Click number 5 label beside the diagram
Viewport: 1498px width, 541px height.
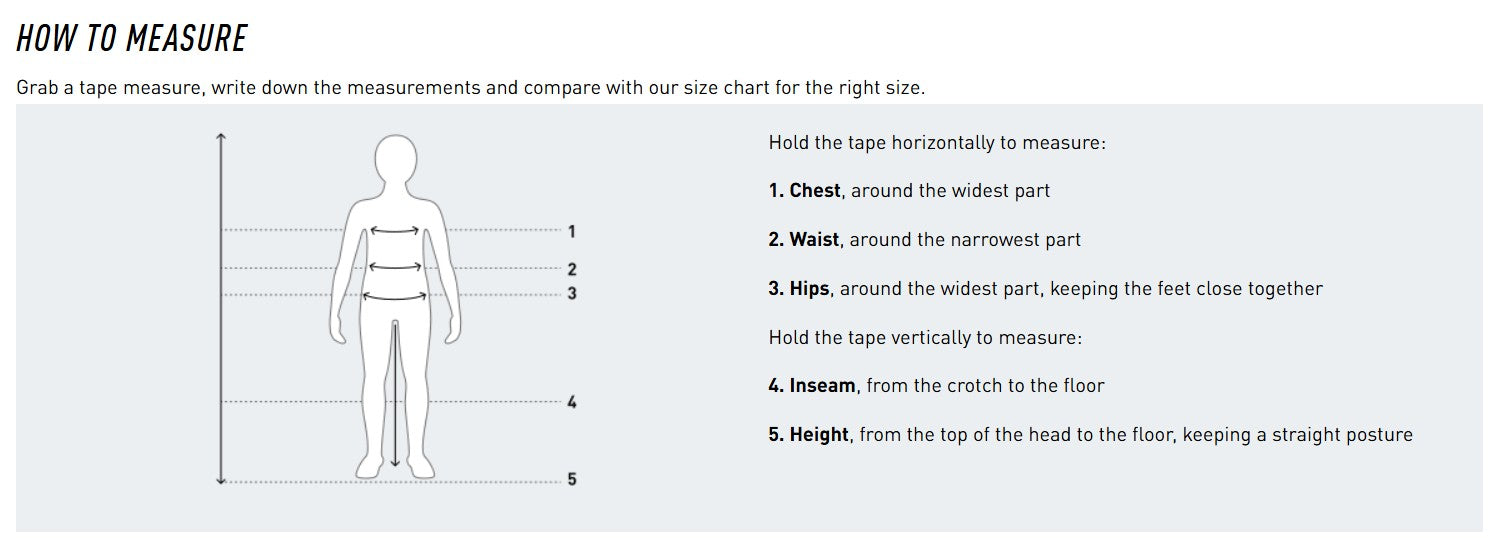click(572, 480)
